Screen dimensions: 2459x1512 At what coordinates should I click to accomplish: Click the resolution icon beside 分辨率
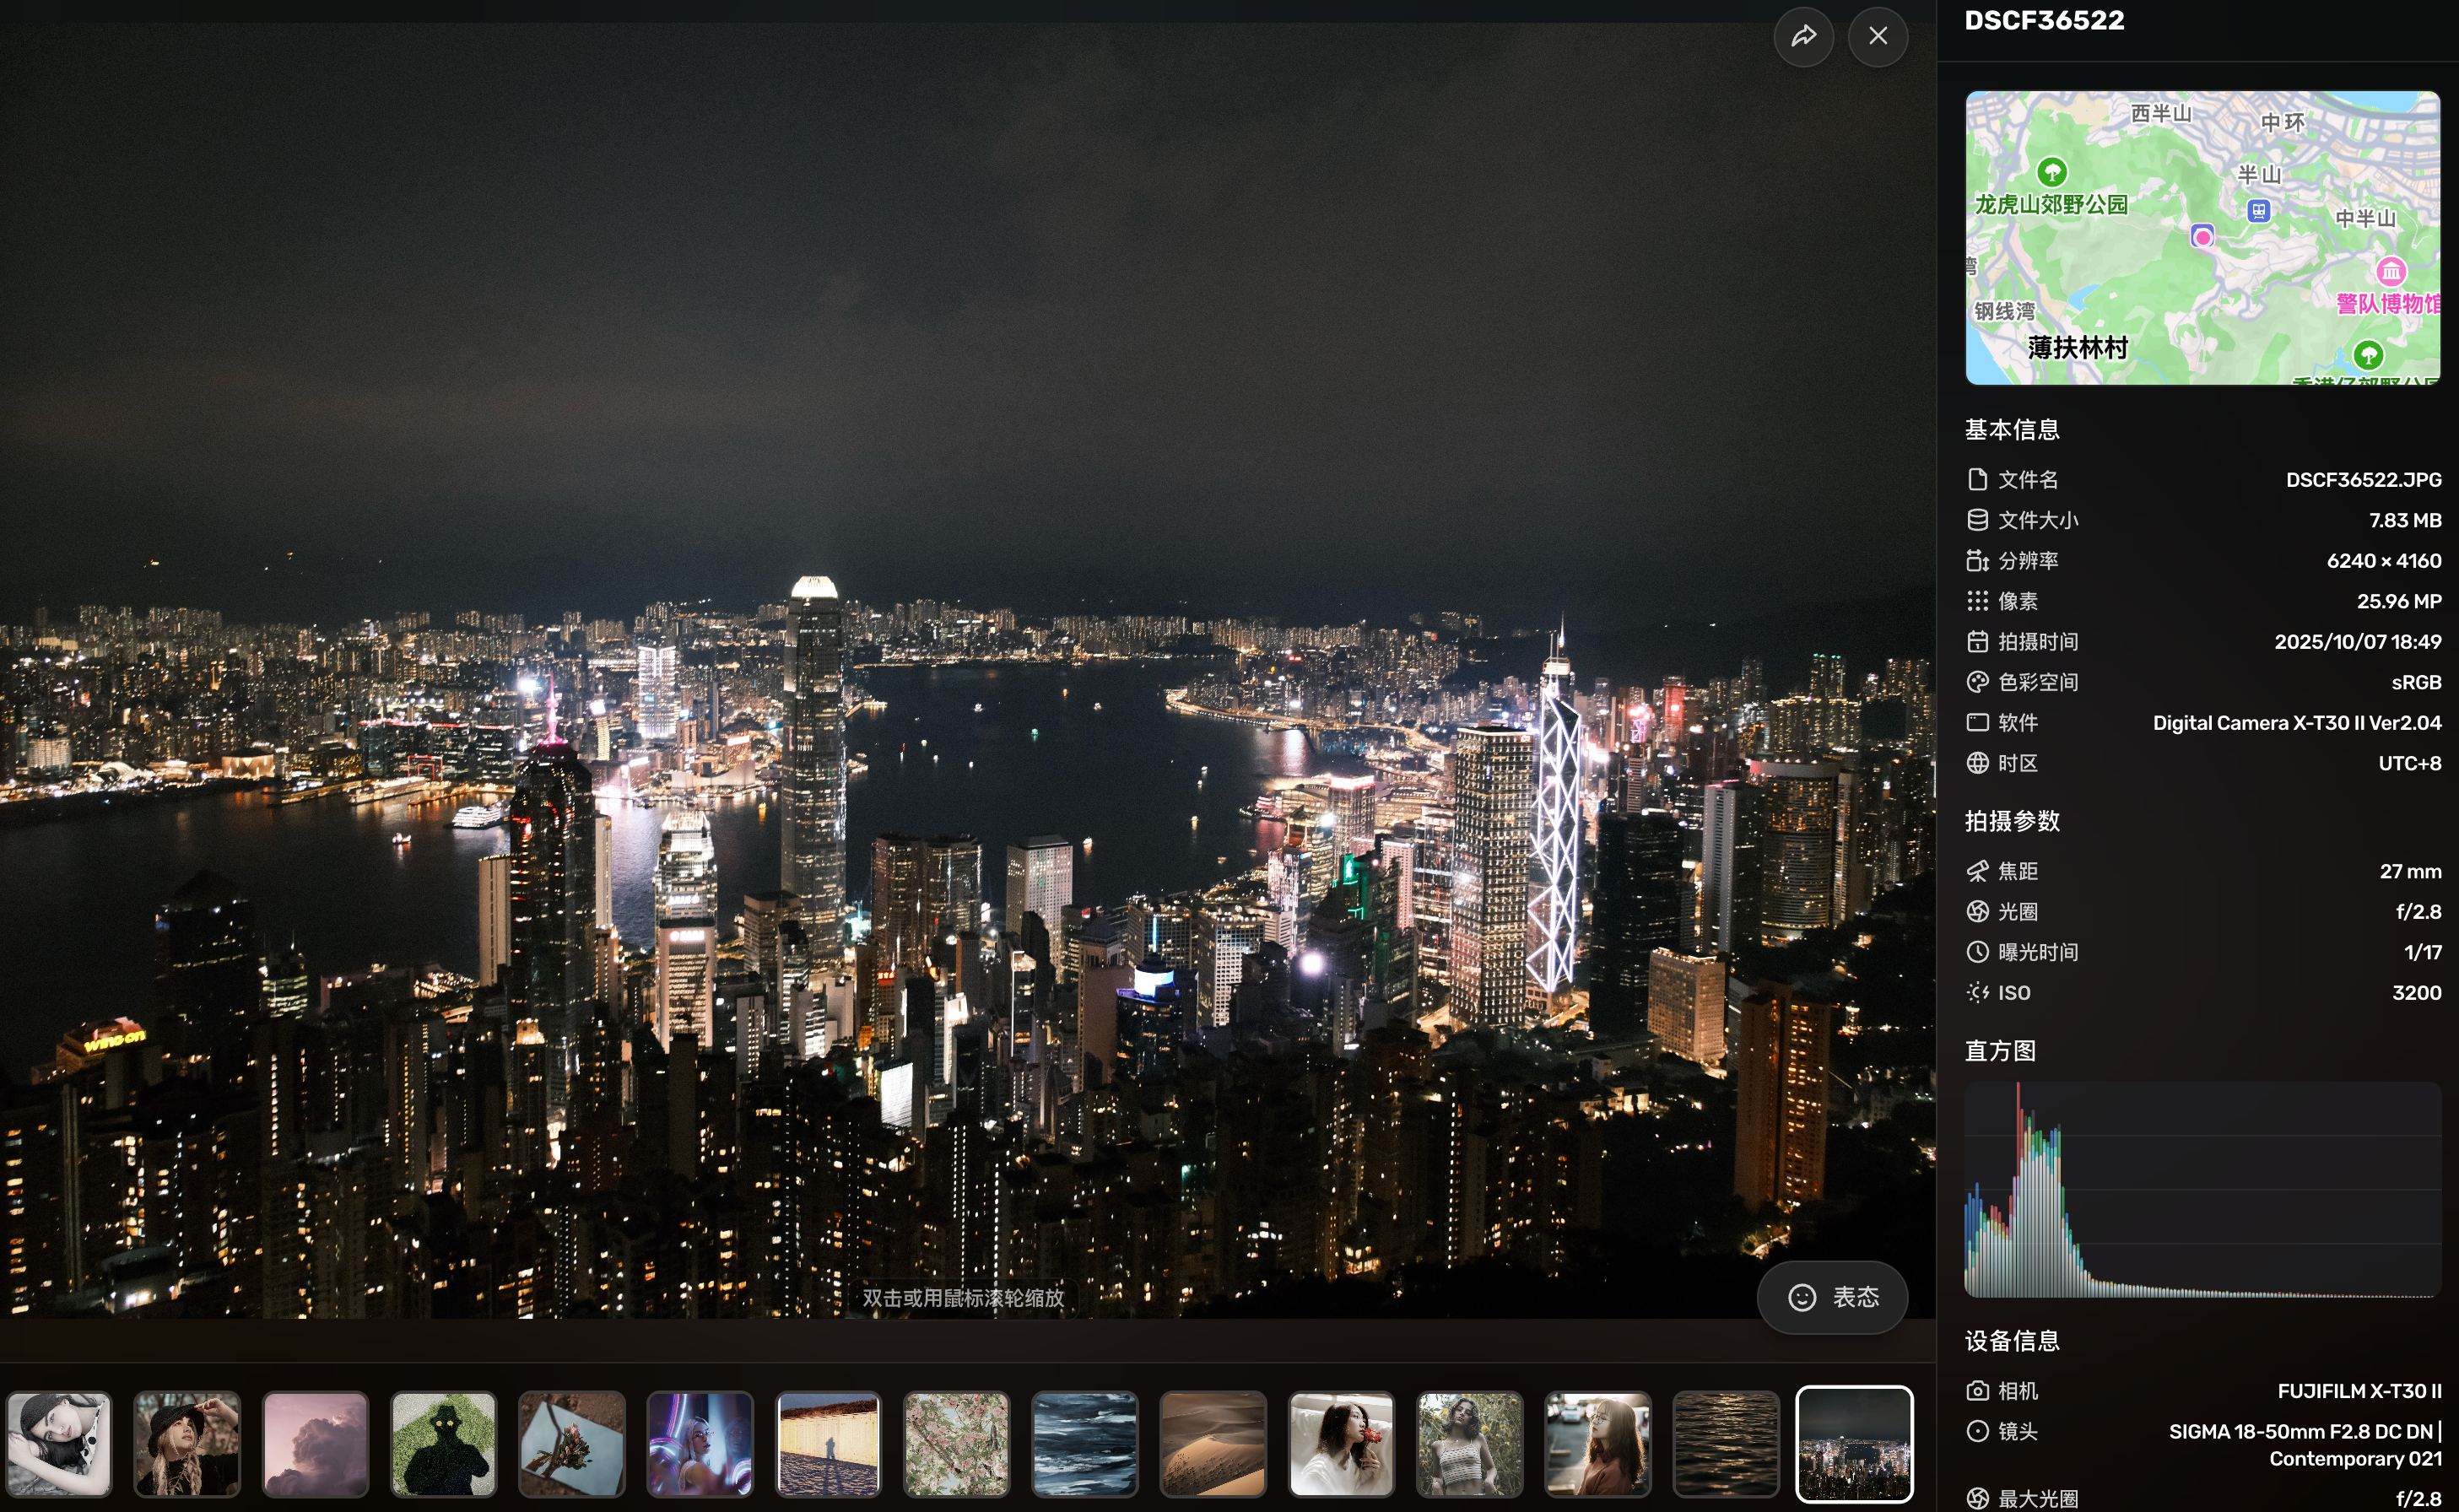point(1977,561)
